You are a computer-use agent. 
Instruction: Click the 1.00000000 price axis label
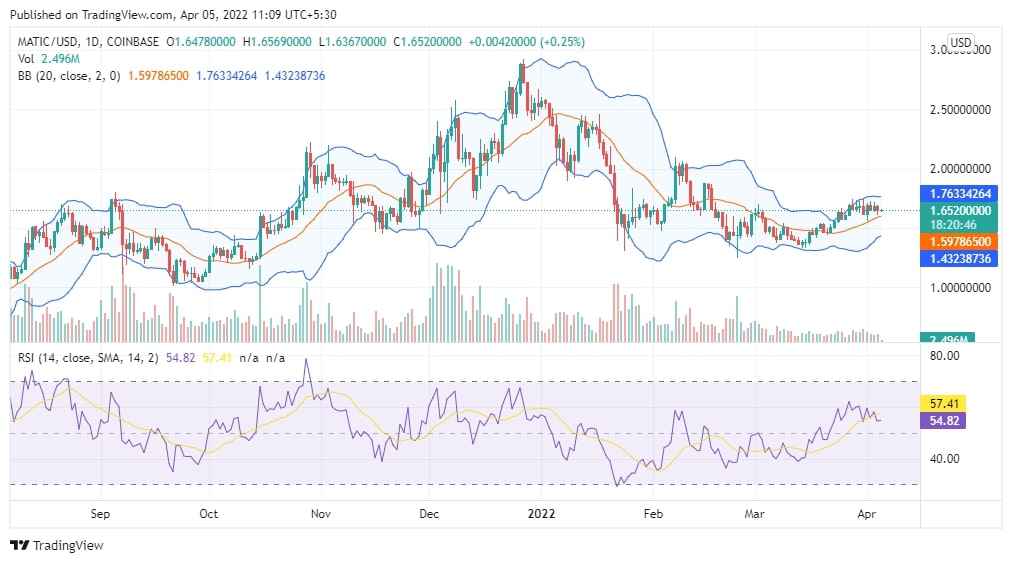tap(960, 288)
